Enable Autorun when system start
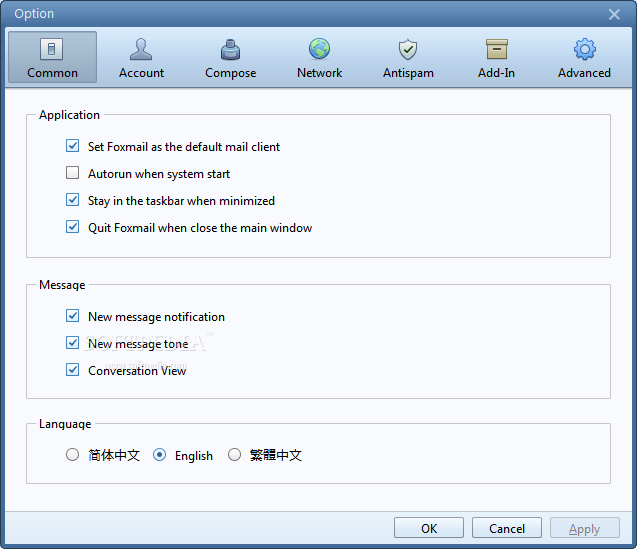Viewport: 637px width, 549px height. tap(73, 173)
